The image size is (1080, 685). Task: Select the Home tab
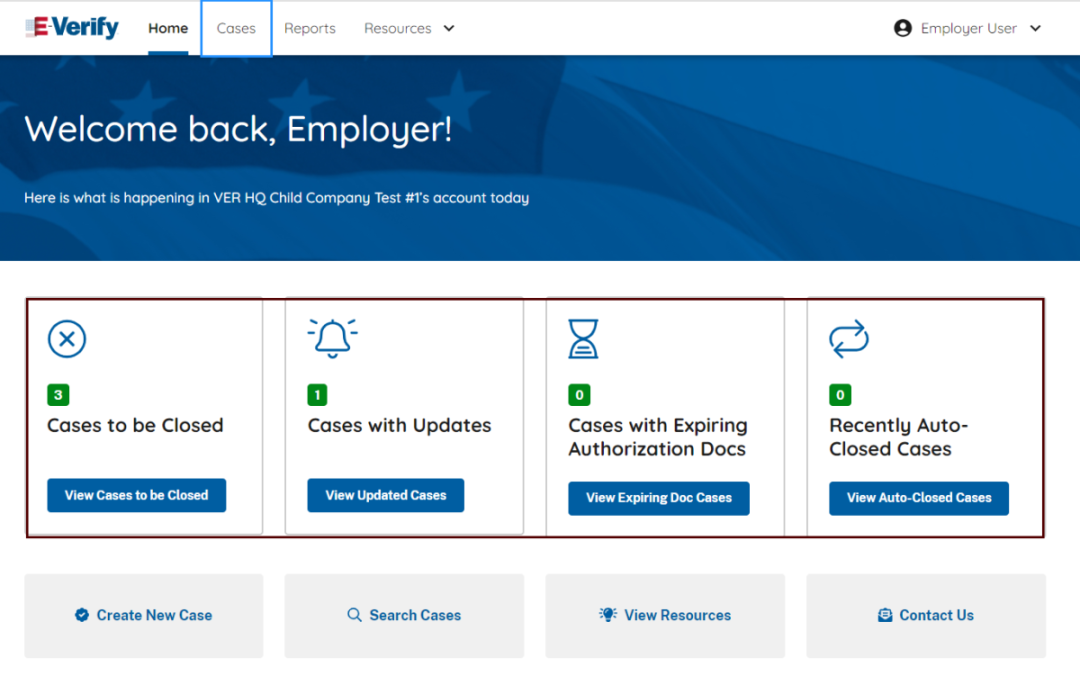tap(168, 28)
